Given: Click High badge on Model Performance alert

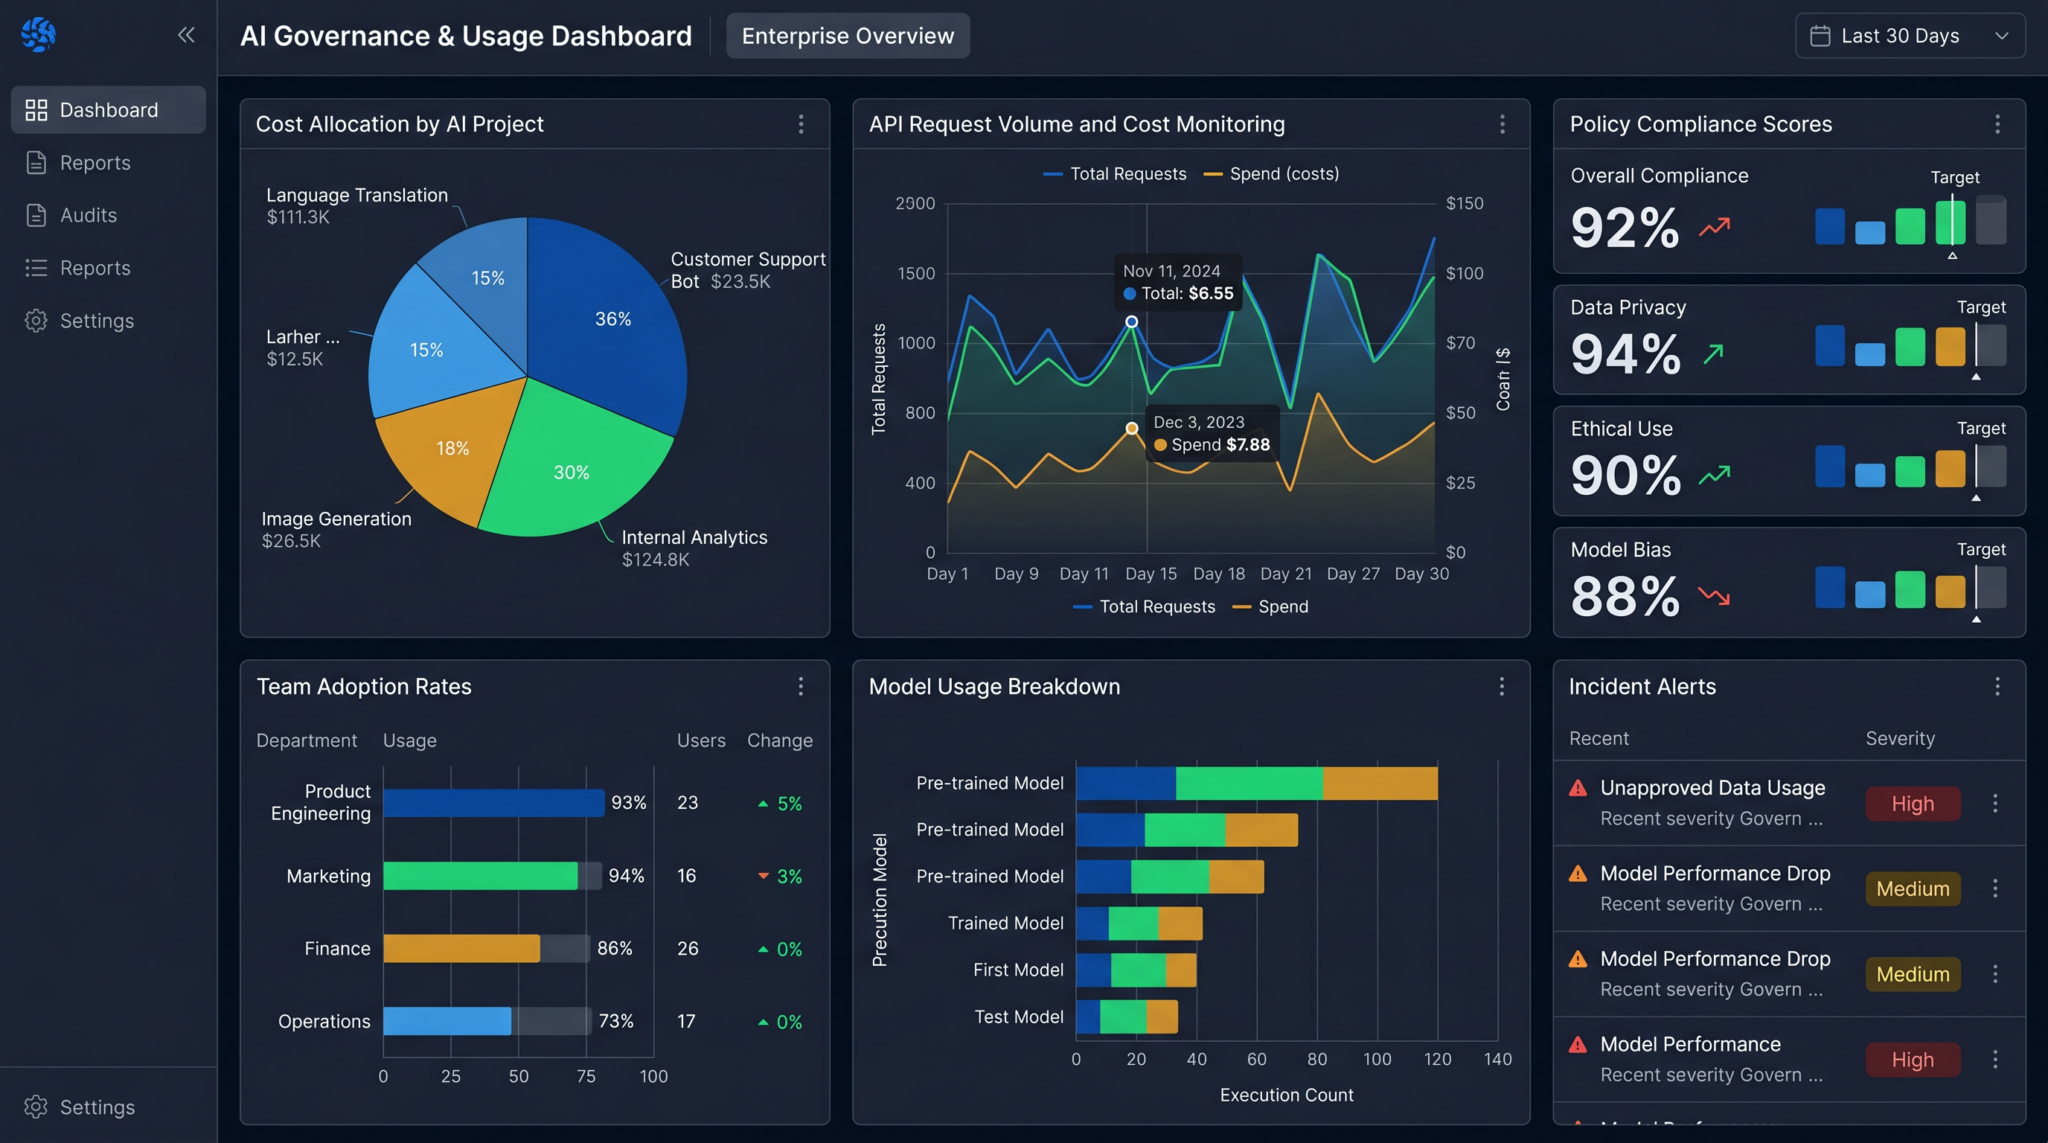Looking at the screenshot, I should [1912, 1060].
